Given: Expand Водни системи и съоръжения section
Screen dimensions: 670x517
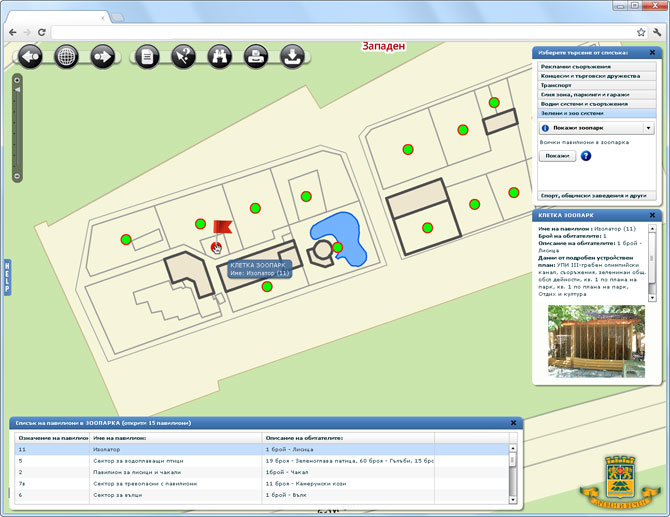Looking at the screenshot, I should 597,104.
